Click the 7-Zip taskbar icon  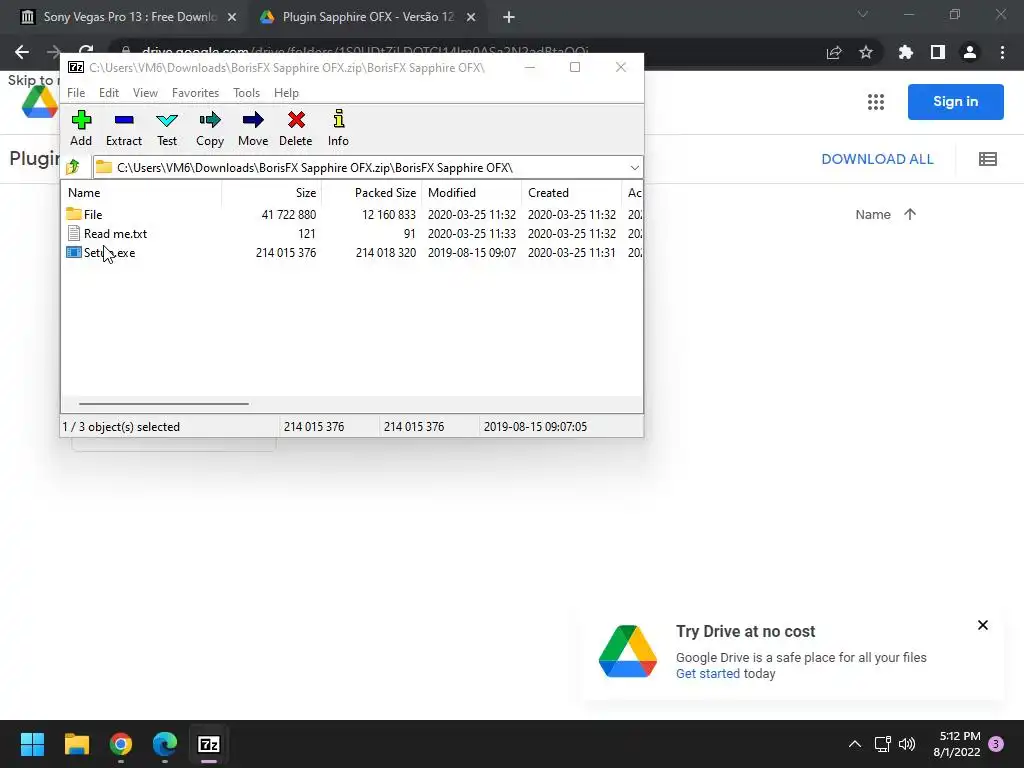point(209,744)
